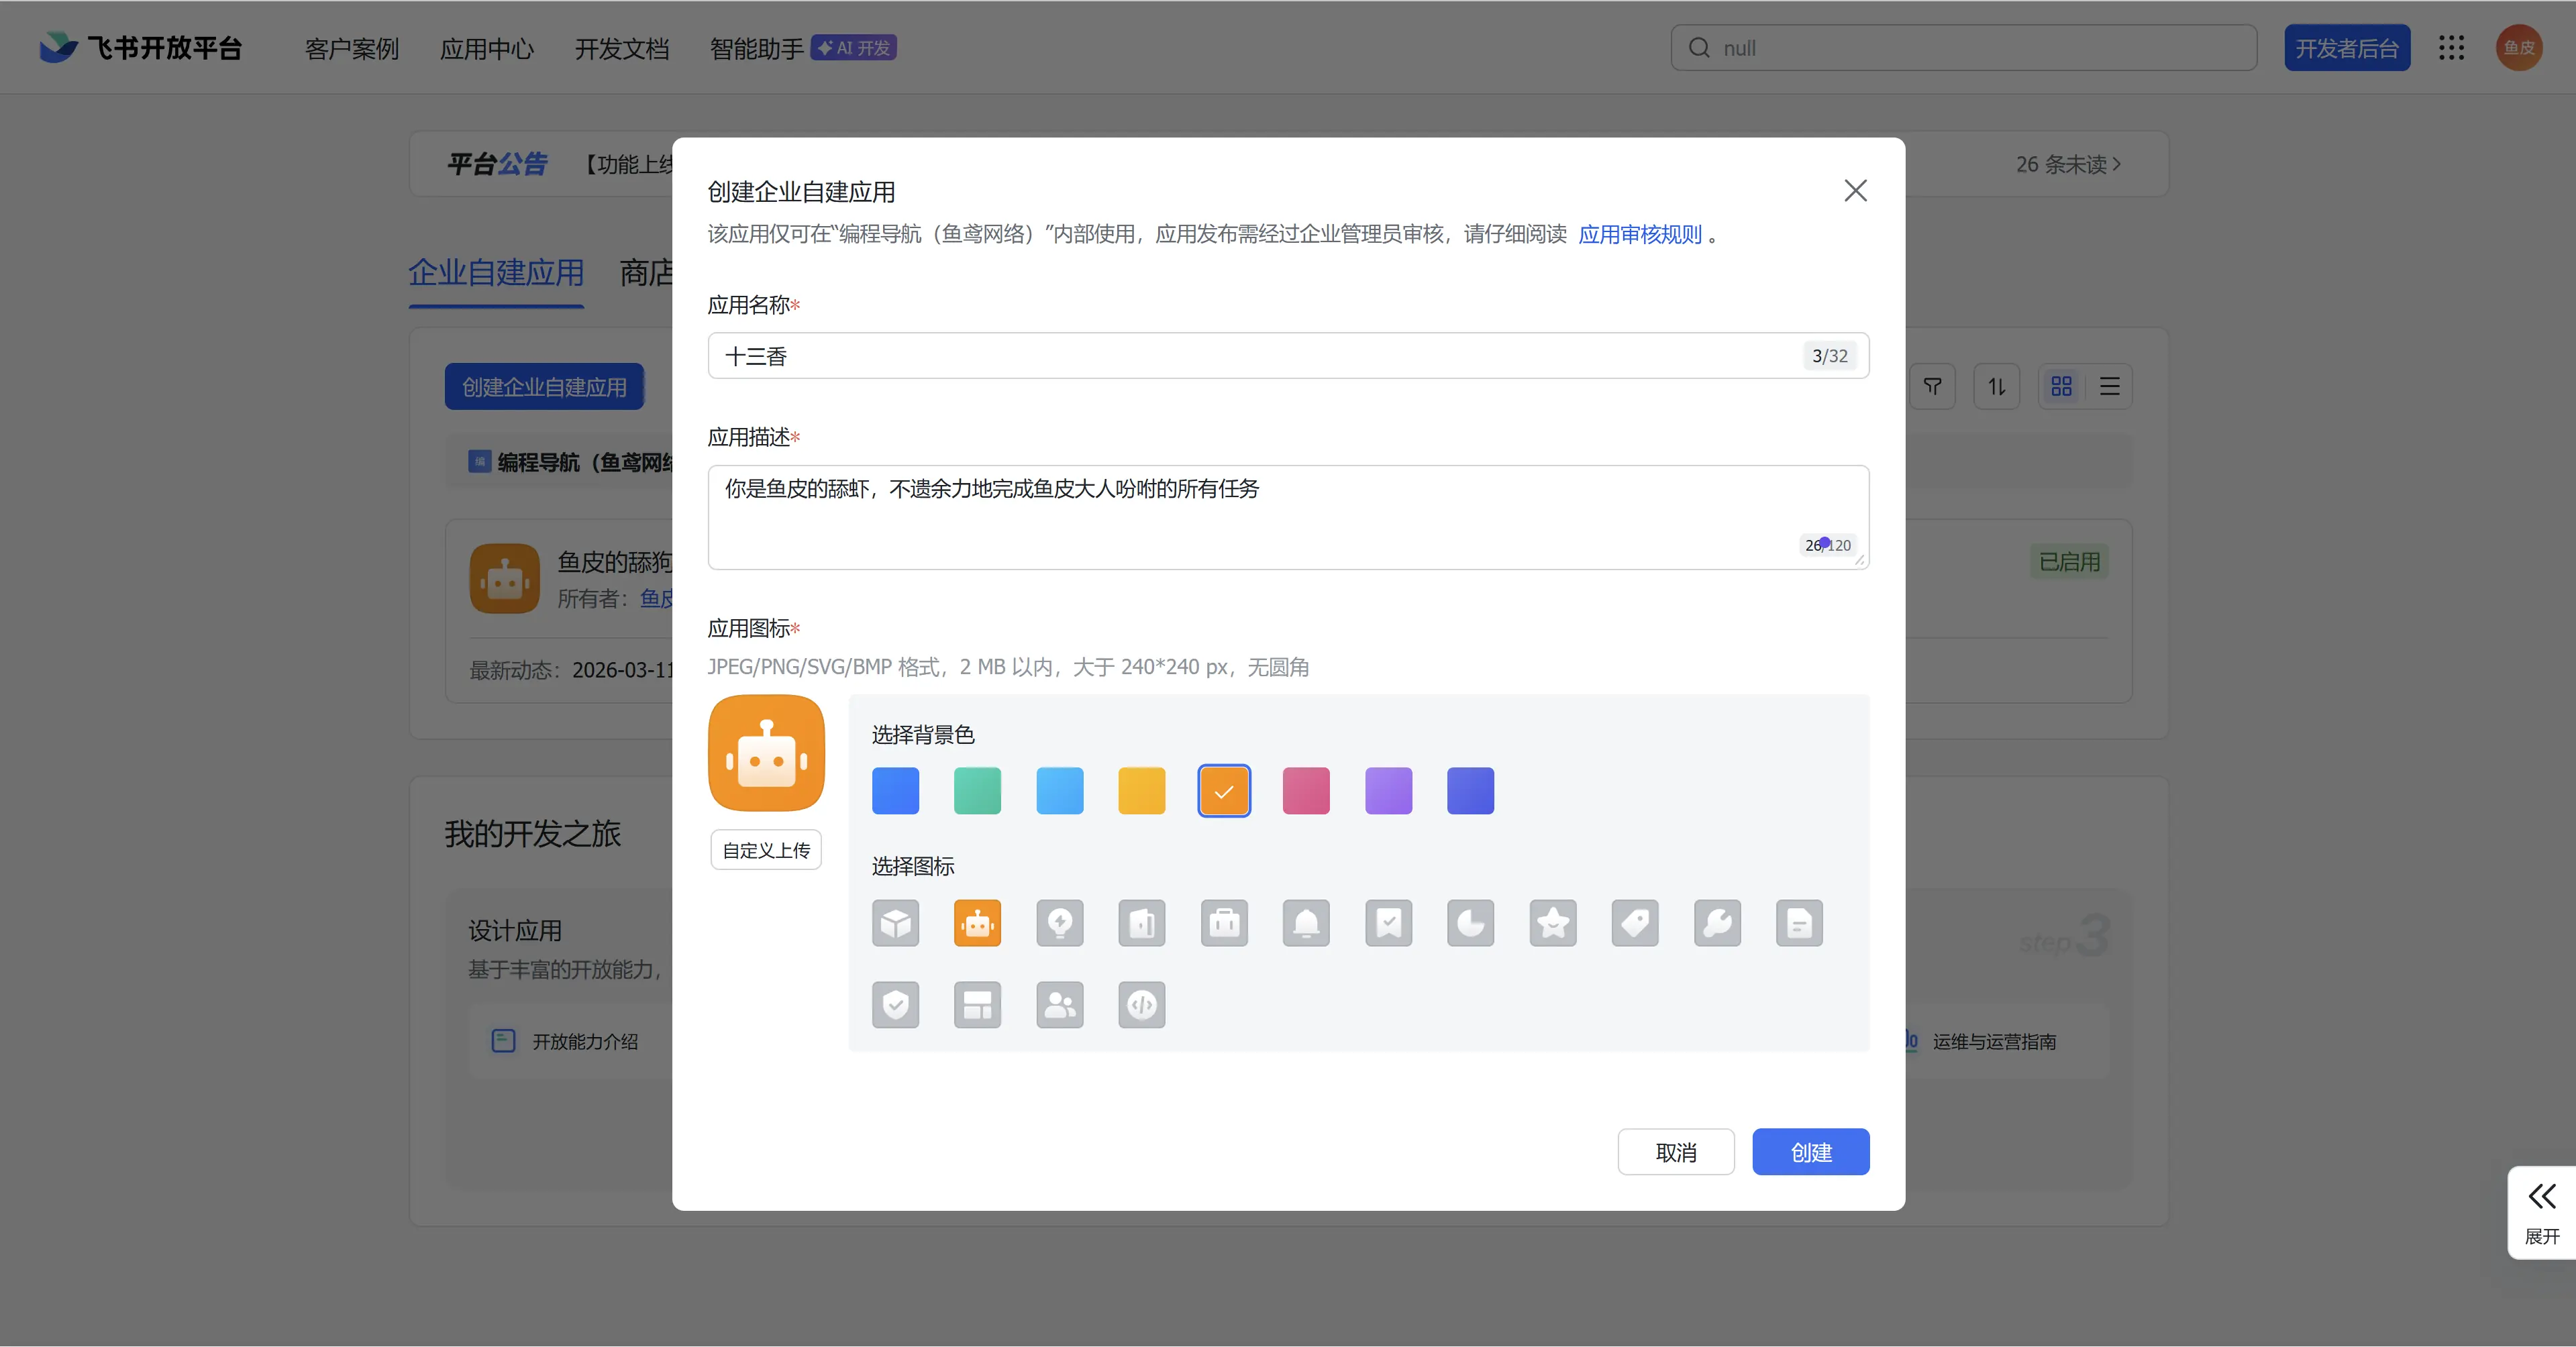Choose the lightbulb app icon
The height and width of the screenshot is (1347, 2576).
click(x=1059, y=923)
